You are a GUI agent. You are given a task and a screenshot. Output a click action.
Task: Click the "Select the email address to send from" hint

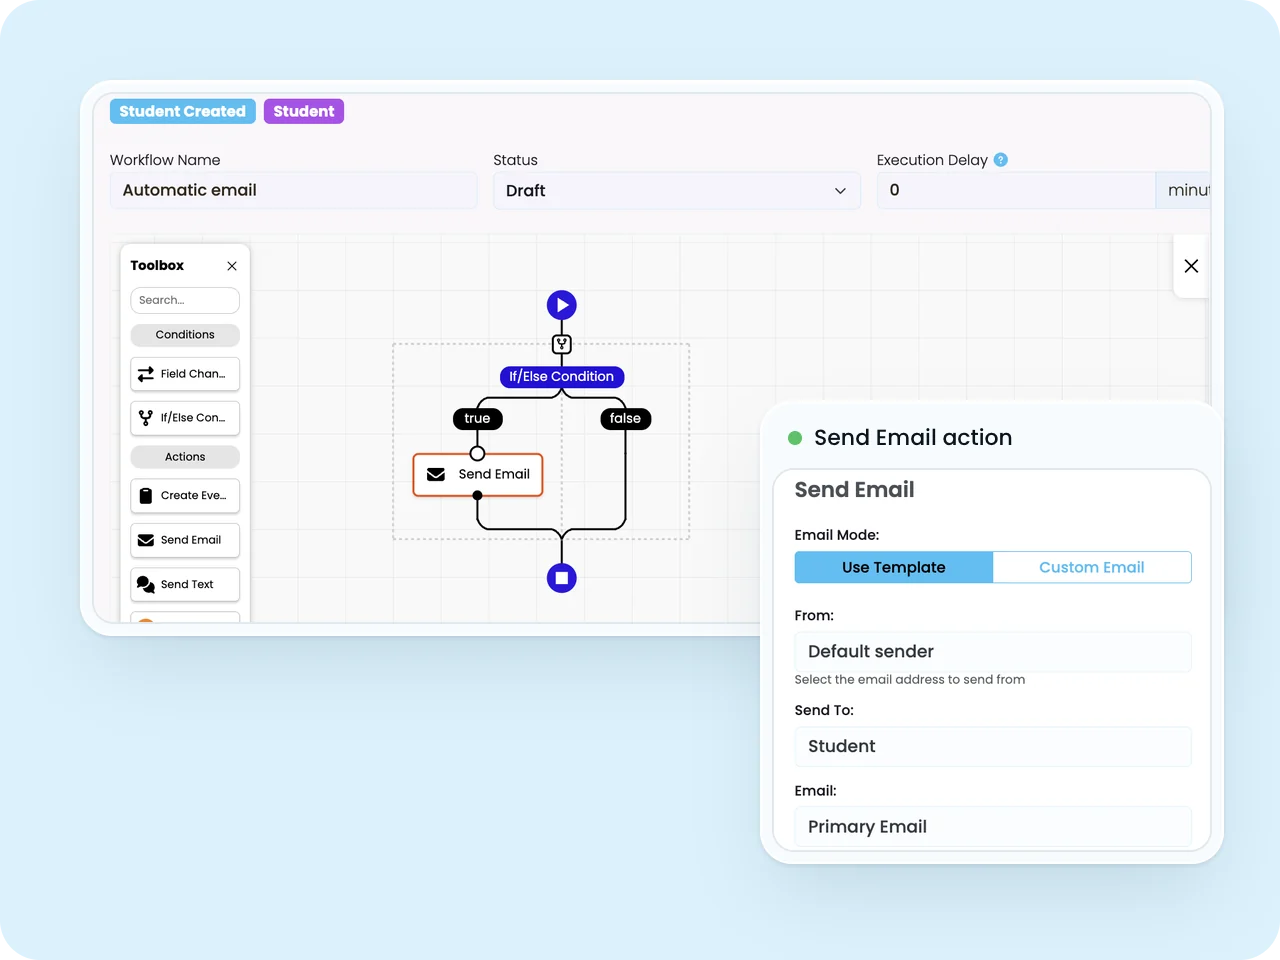pyautogui.click(x=910, y=680)
